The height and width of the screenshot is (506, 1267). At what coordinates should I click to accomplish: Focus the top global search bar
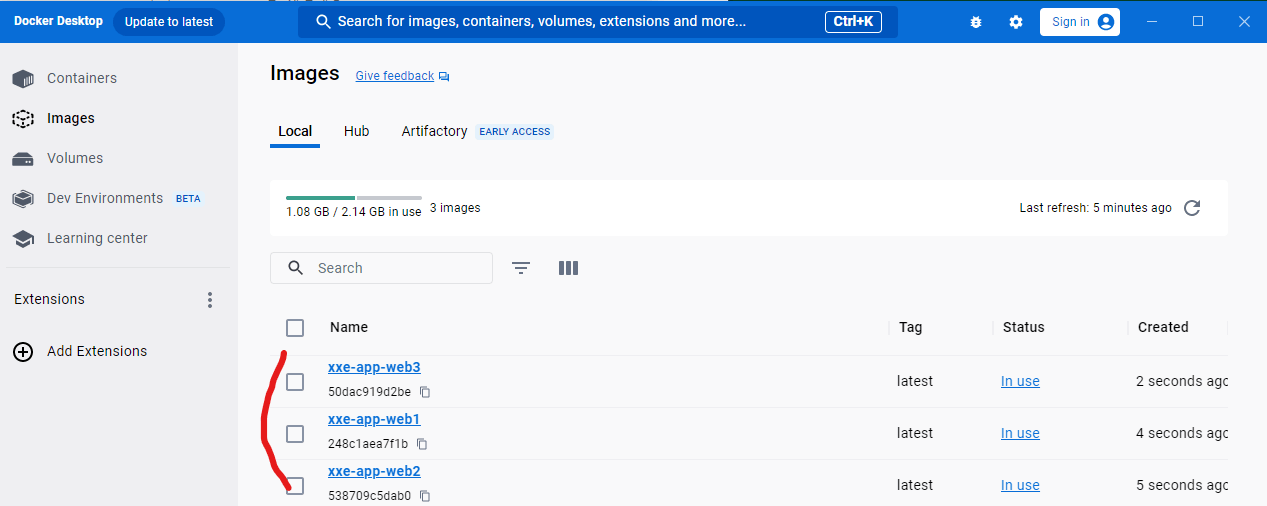[598, 21]
